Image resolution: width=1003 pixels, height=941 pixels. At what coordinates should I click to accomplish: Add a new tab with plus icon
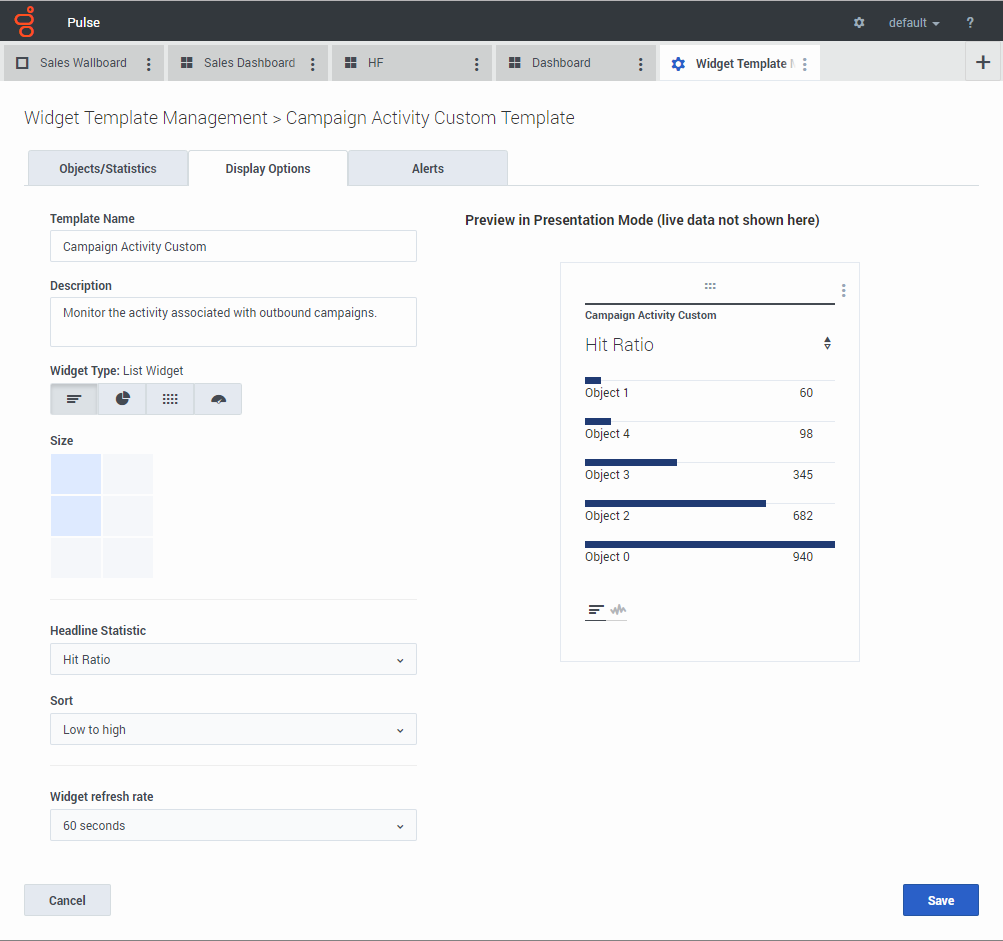click(983, 62)
